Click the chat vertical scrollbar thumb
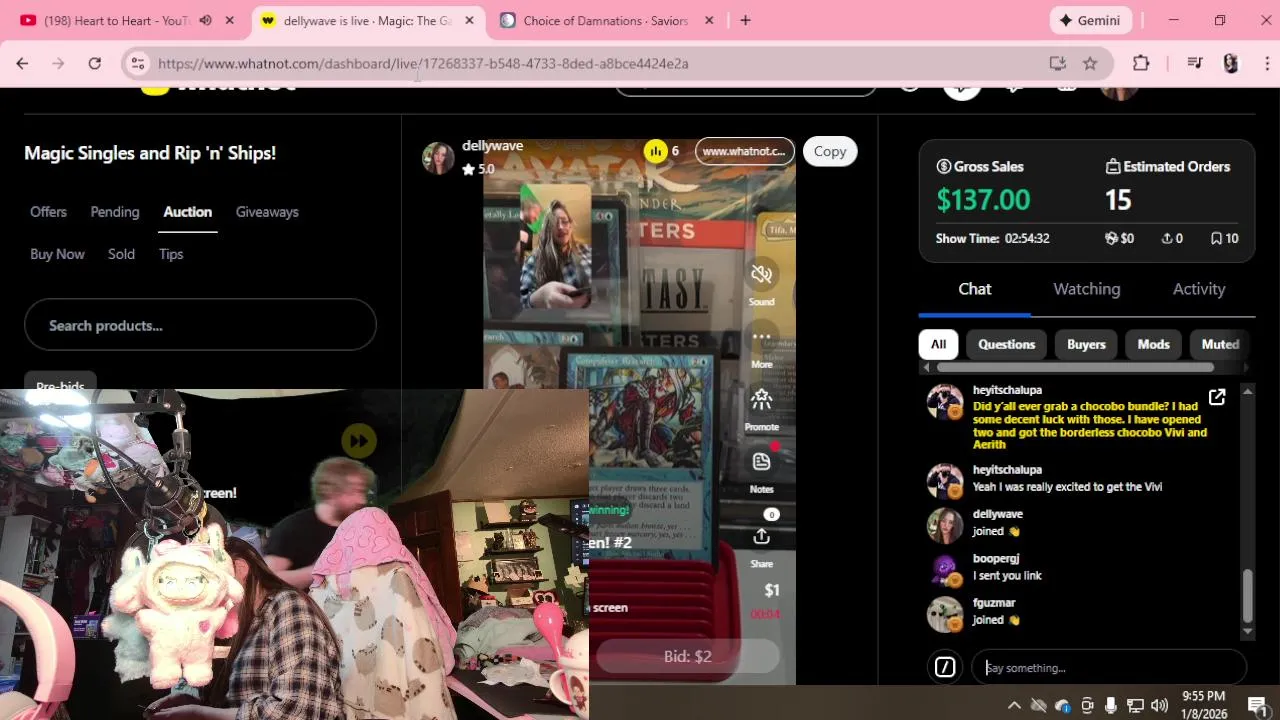Image resolution: width=1280 pixels, height=720 pixels. 1247,595
